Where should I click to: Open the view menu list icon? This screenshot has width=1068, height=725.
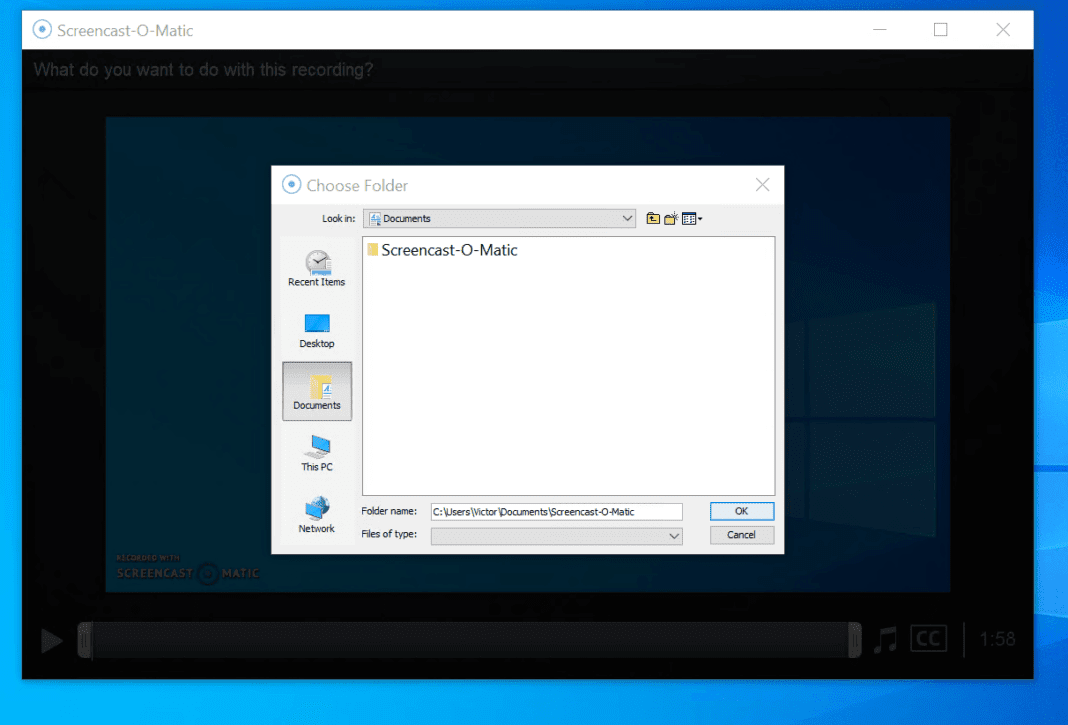(x=692, y=219)
